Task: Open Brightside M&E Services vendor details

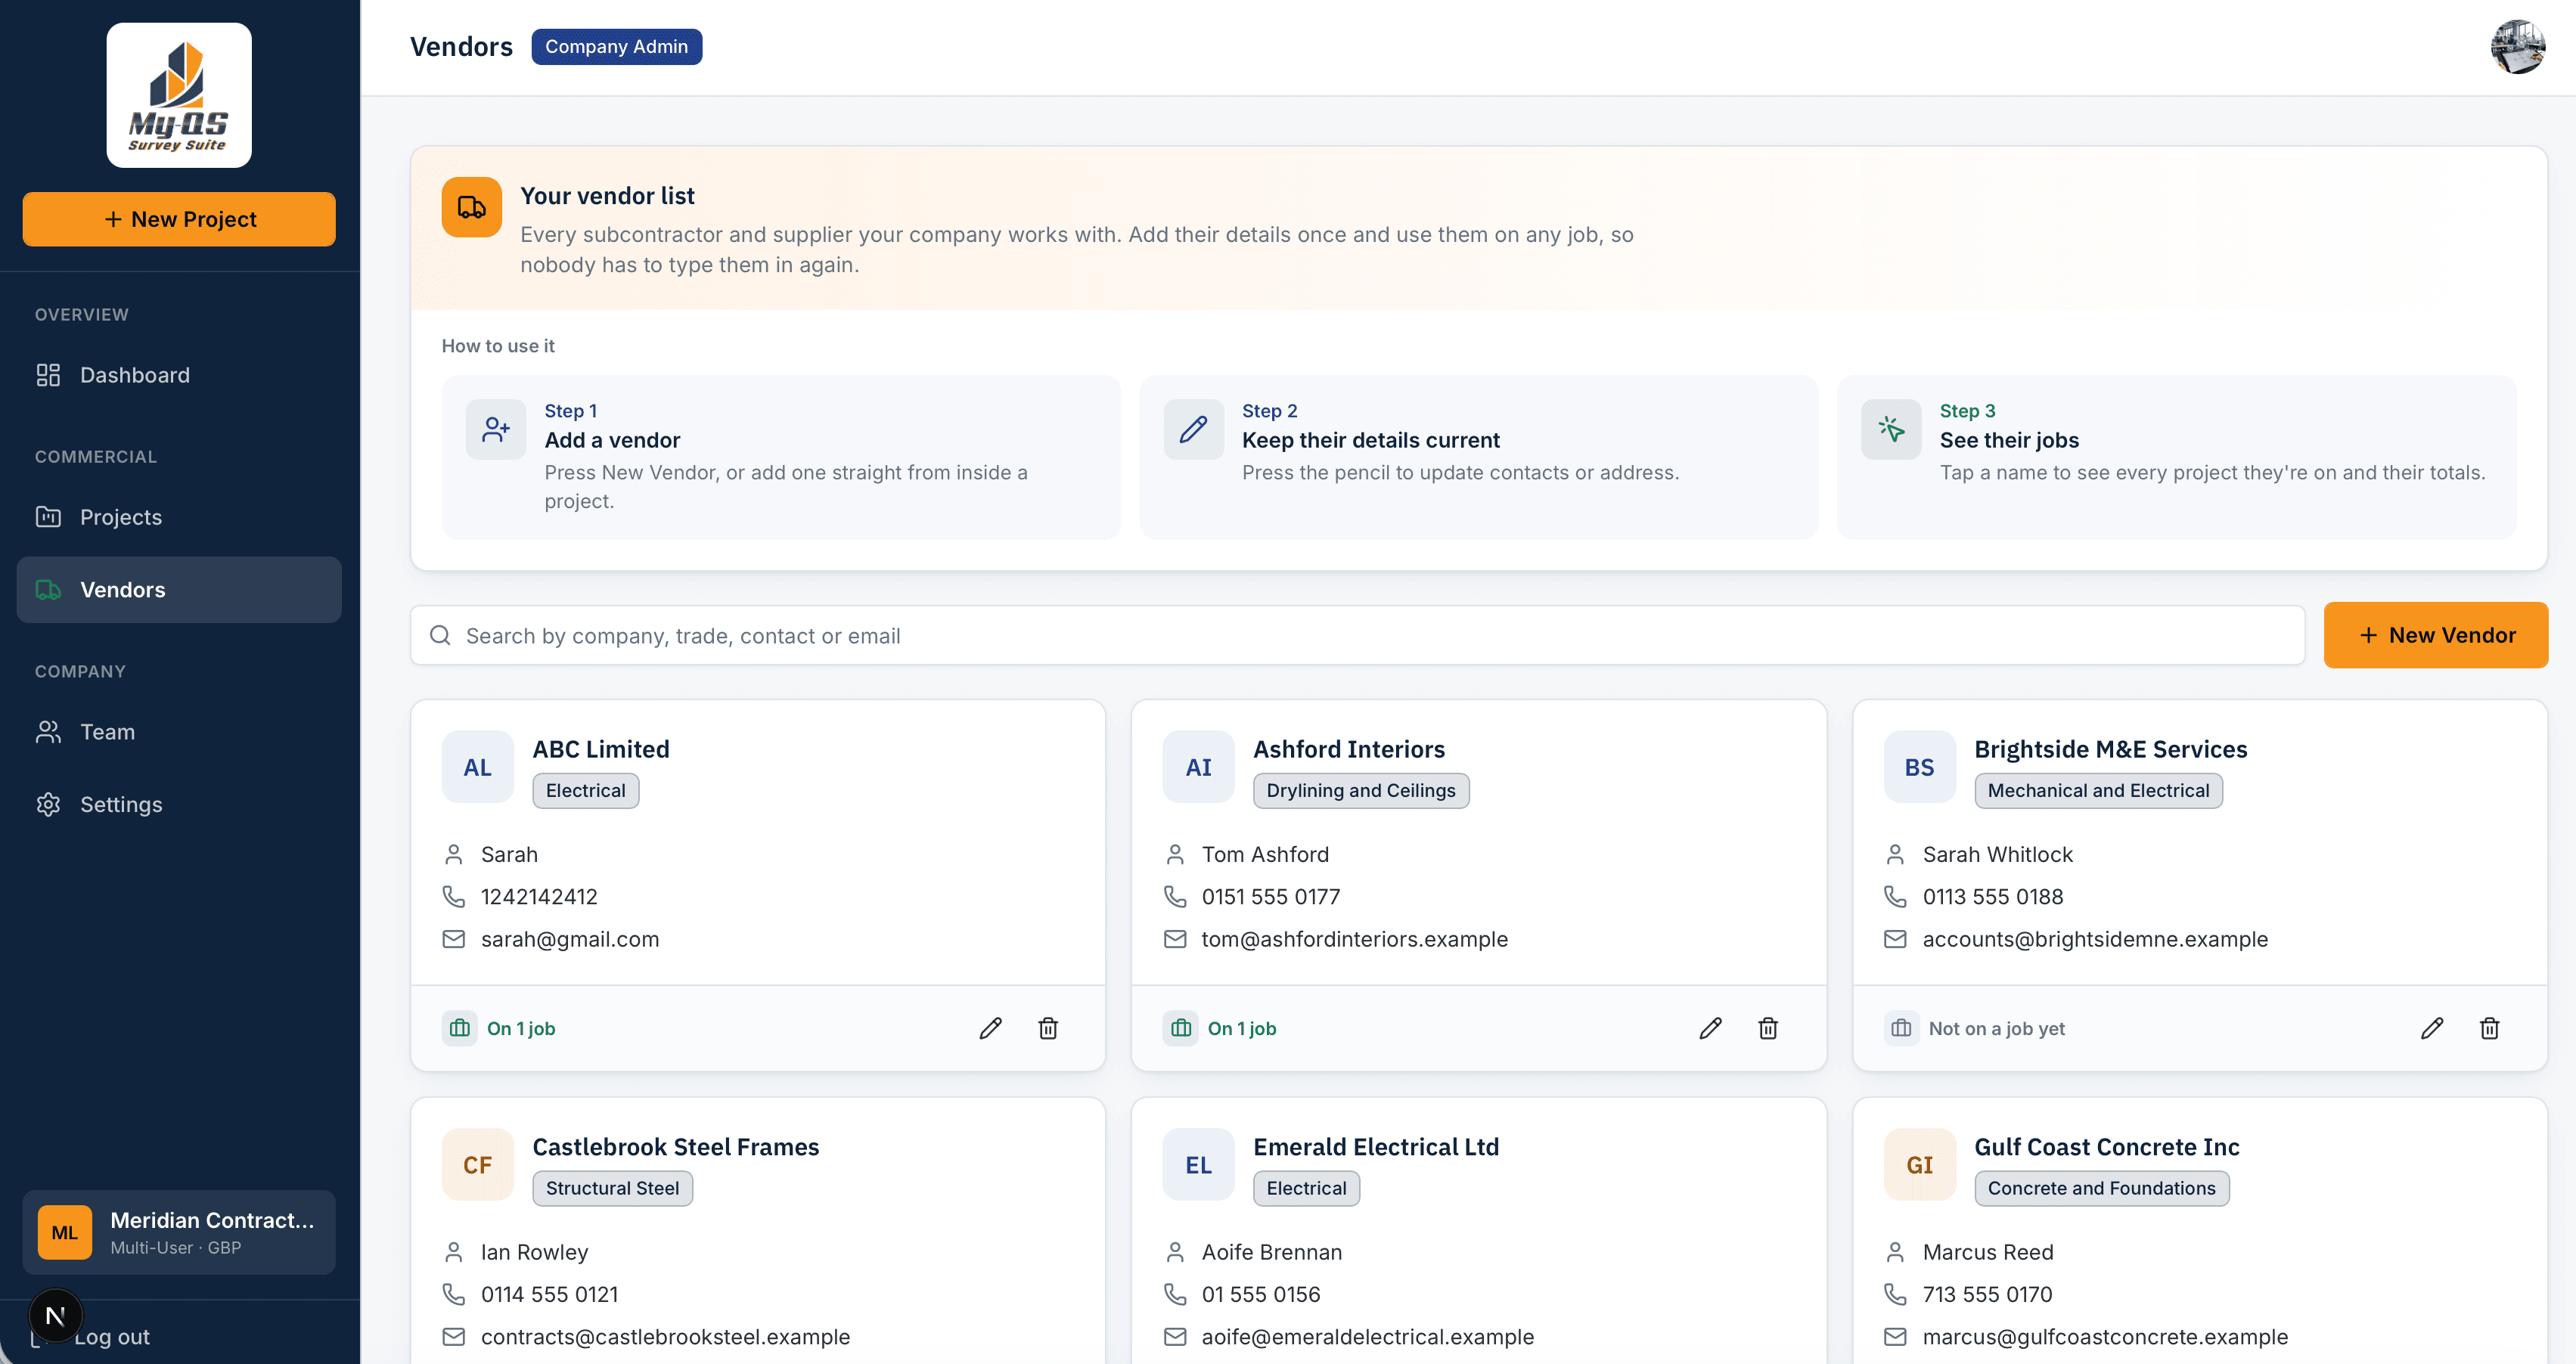Action: pos(2110,749)
